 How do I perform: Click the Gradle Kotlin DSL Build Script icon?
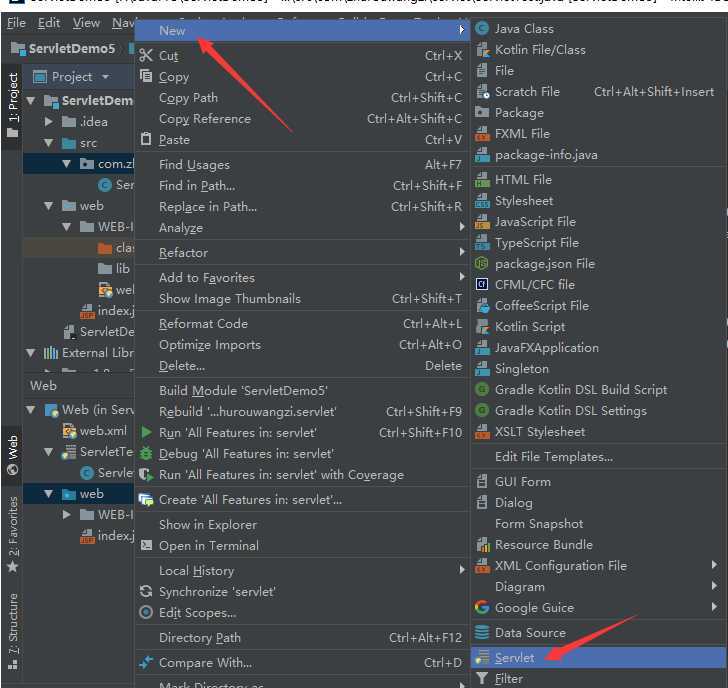coord(482,389)
